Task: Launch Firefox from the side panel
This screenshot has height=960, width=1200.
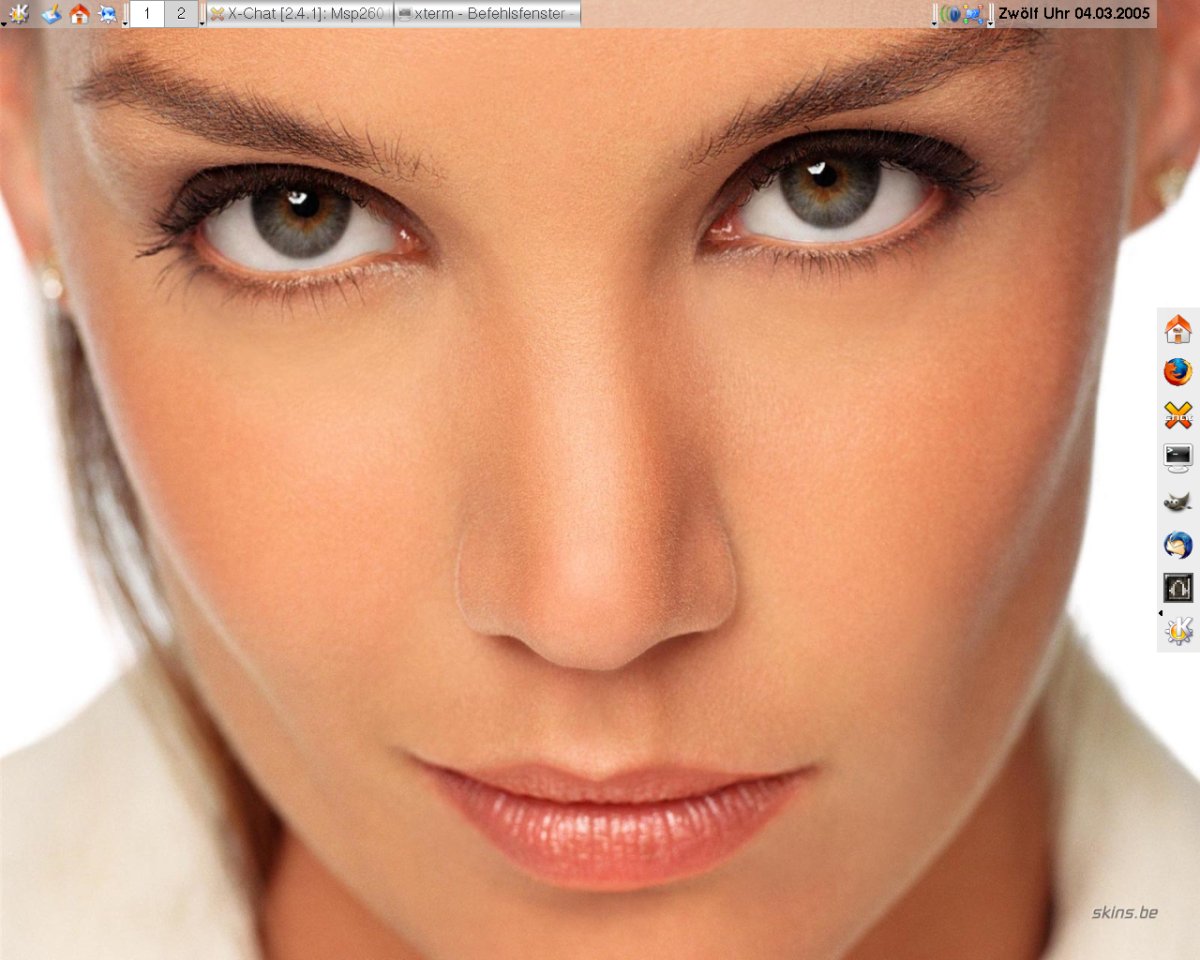Action: [x=1178, y=372]
